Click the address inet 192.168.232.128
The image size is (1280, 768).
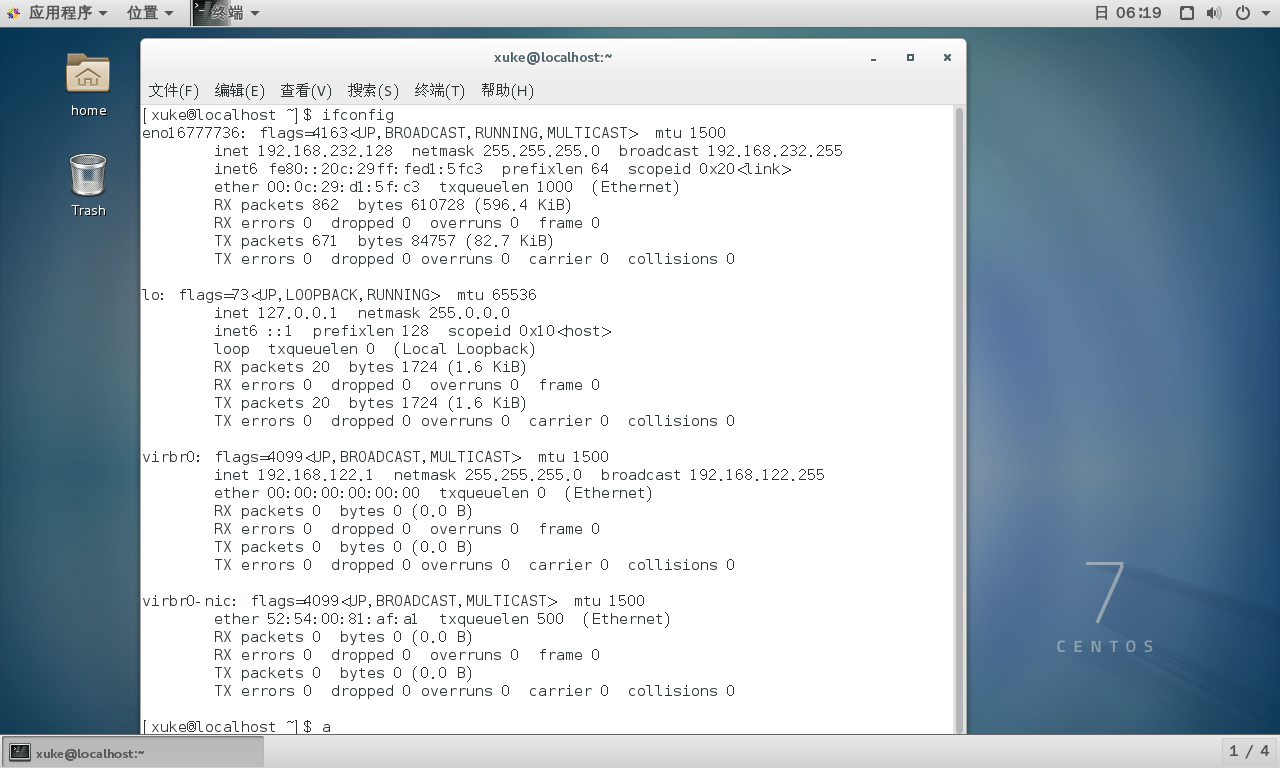click(x=304, y=151)
